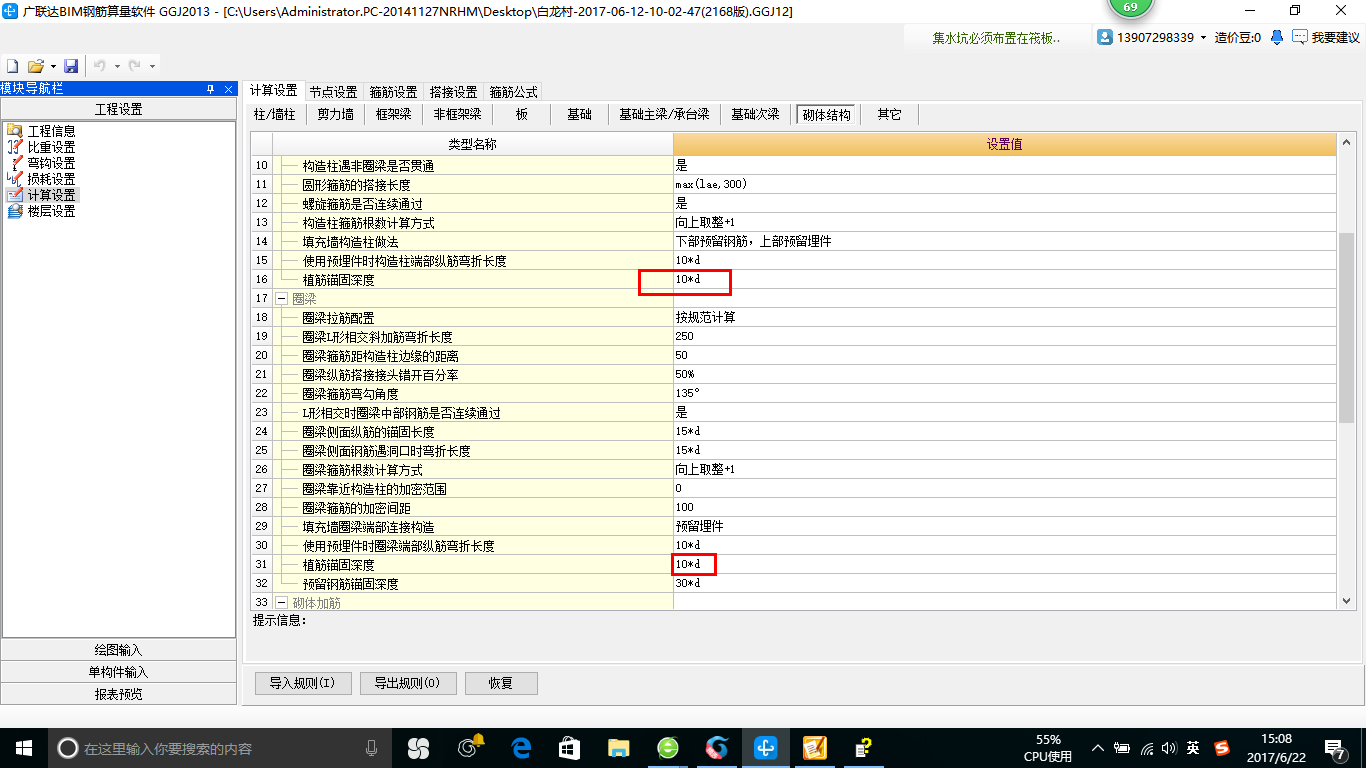The width and height of the screenshot is (1366, 768).
Task: Click the Redo arrow icon
Action: (x=134, y=66)
